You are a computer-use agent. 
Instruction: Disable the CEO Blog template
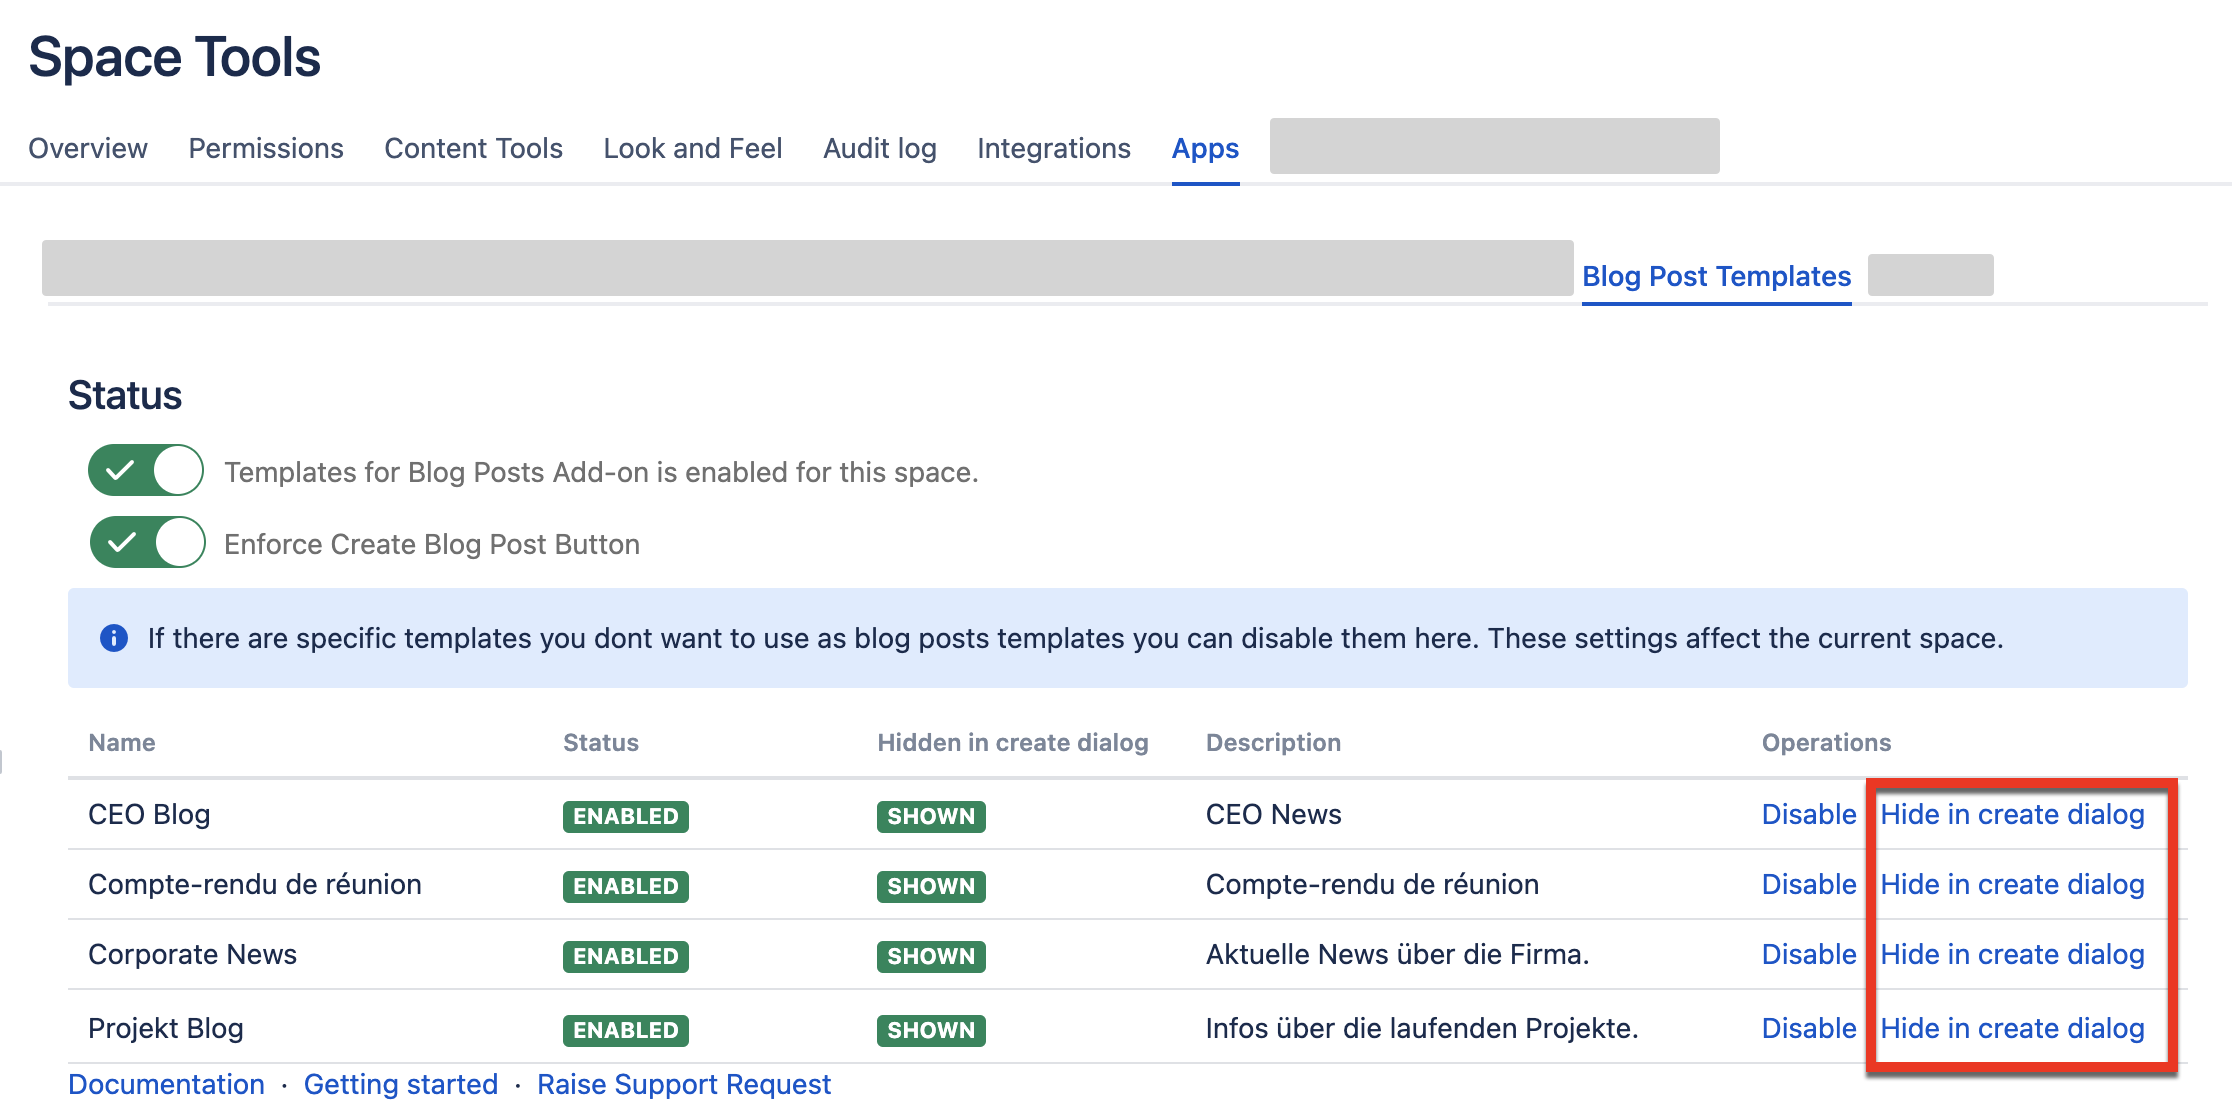click(1808, 814)
